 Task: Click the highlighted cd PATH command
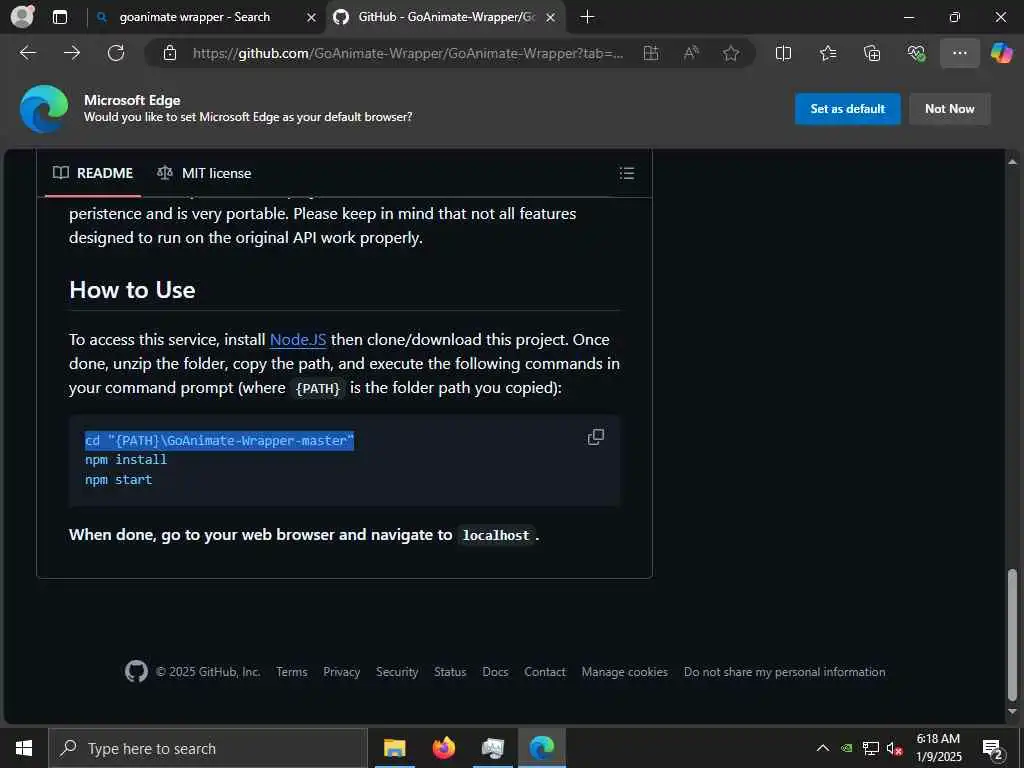219,441
